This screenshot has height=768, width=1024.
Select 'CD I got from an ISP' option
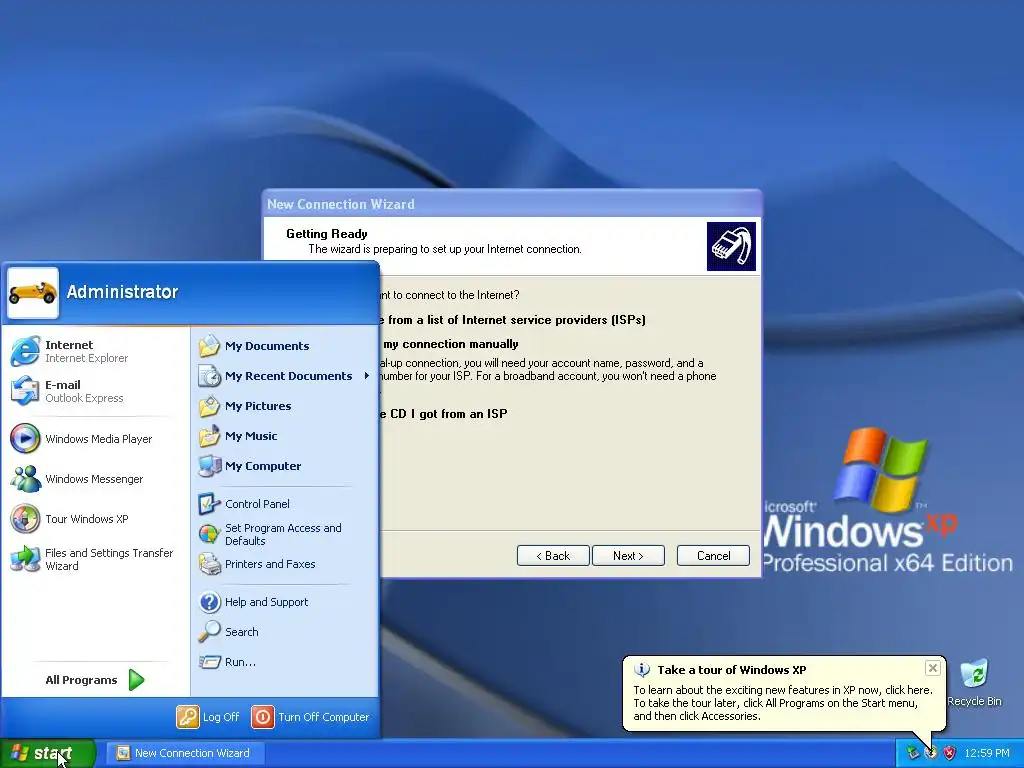pyautogui.click(x=444, y=414)
